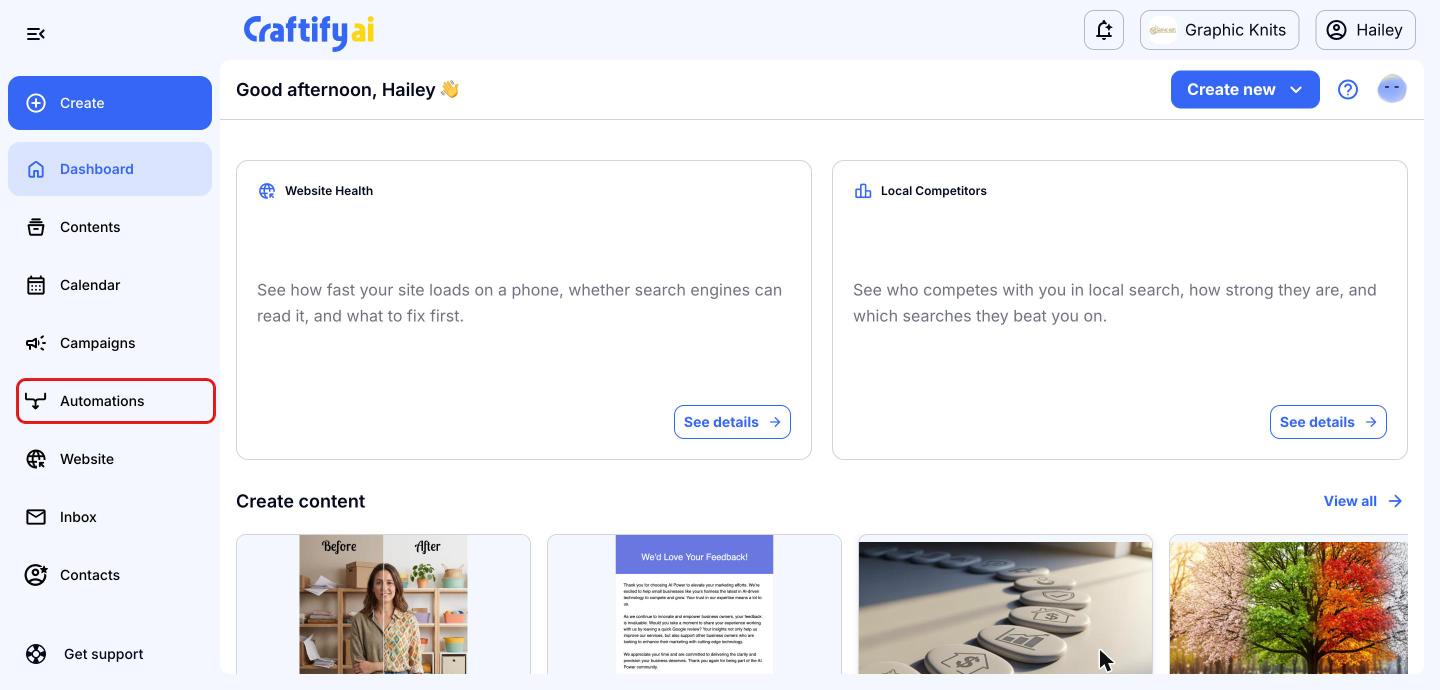Open the finance buttons image thumbnail
Viewport: 1440px width, 690px height.
pyautogui.click(x=1005, y=604)
